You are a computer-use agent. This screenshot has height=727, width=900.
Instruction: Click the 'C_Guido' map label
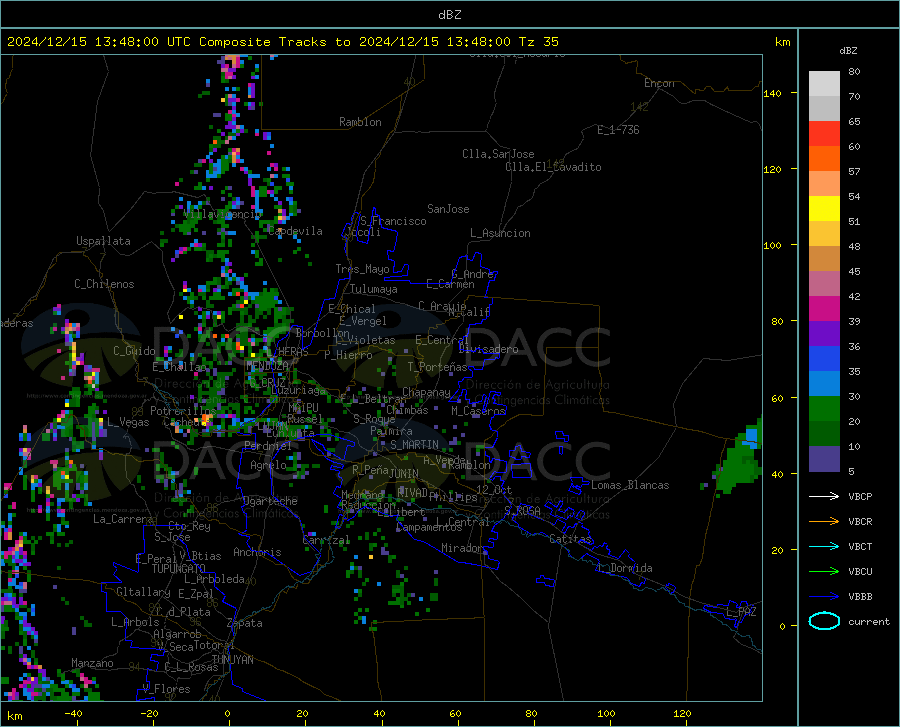[x=134, y=351]
